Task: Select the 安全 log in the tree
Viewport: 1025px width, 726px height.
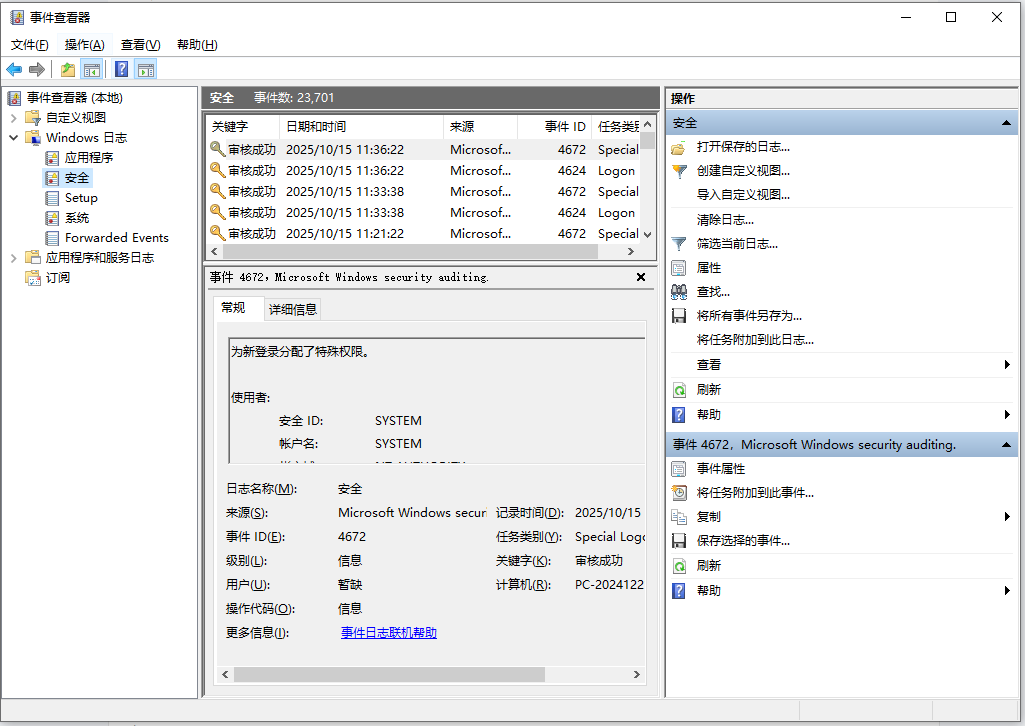Action: pos(76,178)
